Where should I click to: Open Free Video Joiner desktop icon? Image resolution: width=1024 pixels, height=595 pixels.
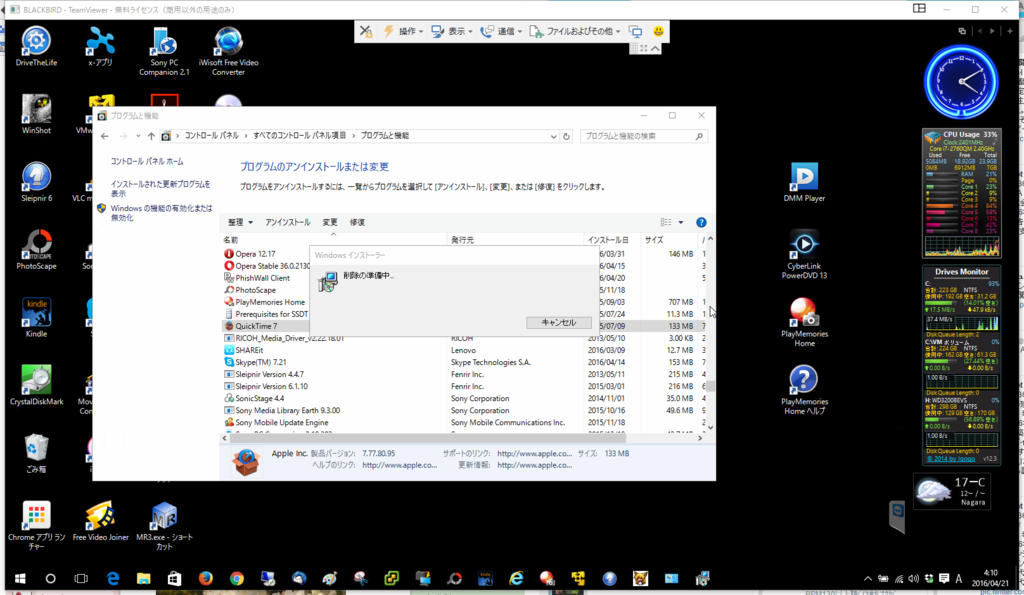point(100,522)
